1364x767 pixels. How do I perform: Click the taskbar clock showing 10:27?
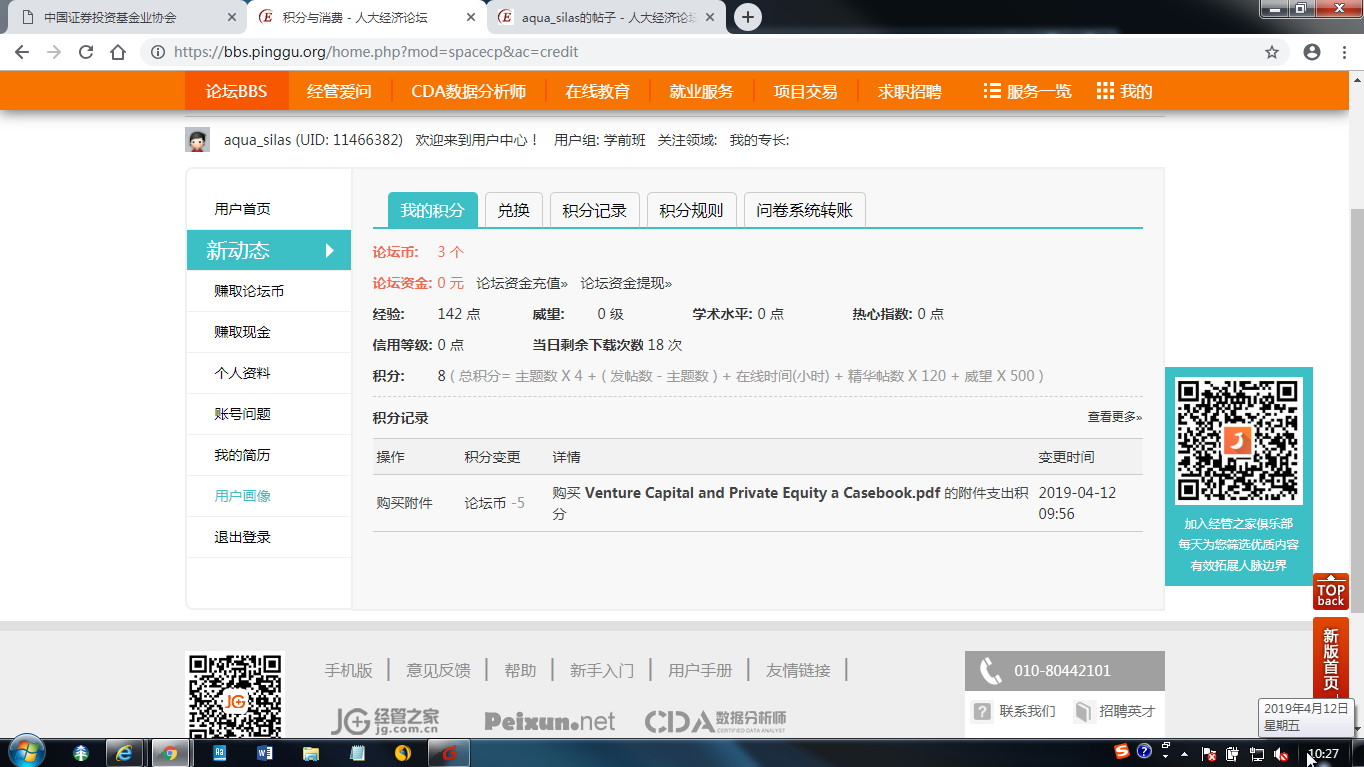1323,753
